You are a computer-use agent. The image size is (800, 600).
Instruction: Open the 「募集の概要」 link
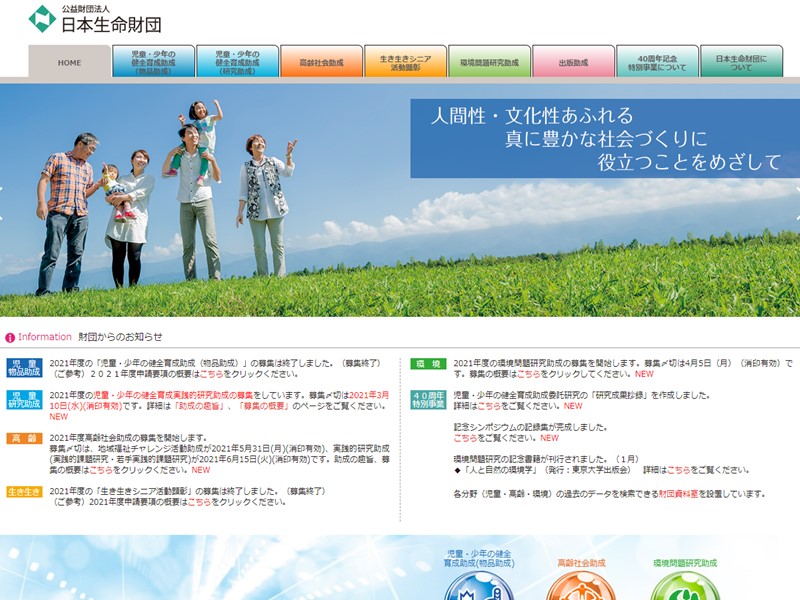(x=264, y=406)
